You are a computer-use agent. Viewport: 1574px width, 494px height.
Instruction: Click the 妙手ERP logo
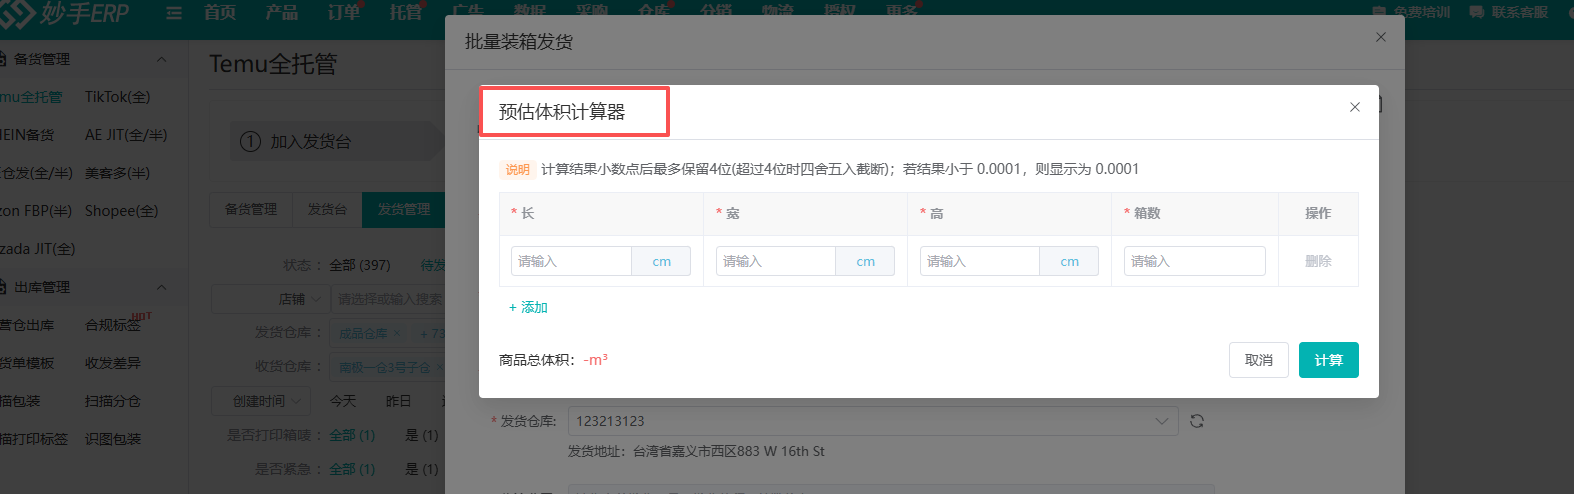pos(66,13)
